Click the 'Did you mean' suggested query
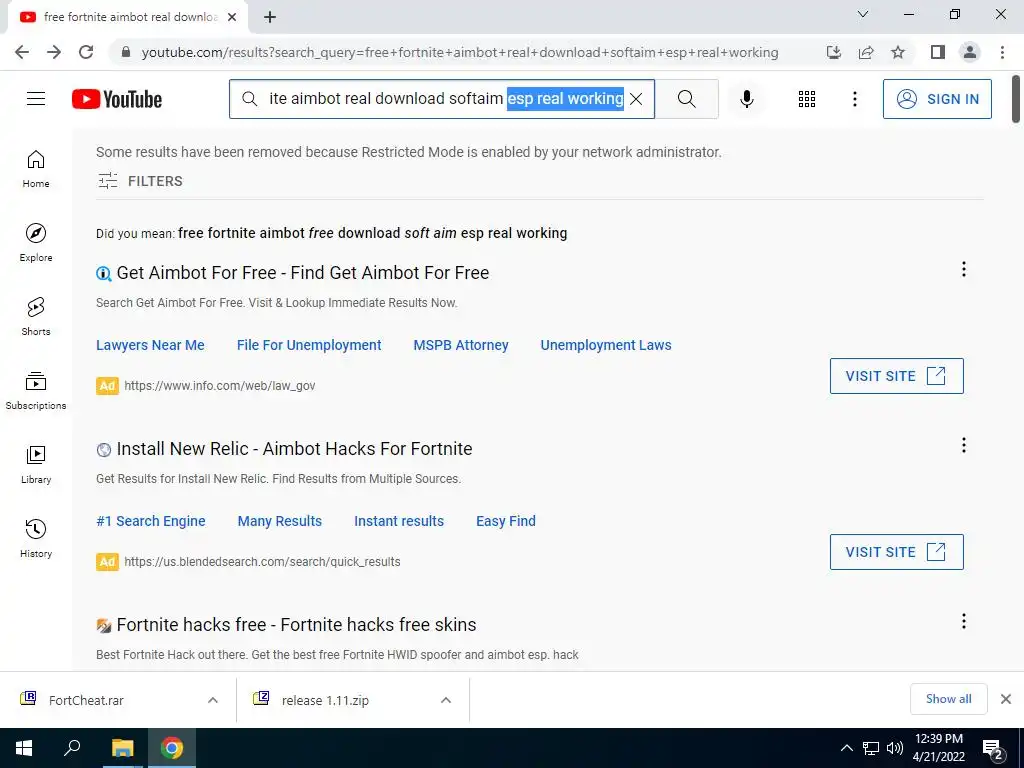 [x=372, y=233]
